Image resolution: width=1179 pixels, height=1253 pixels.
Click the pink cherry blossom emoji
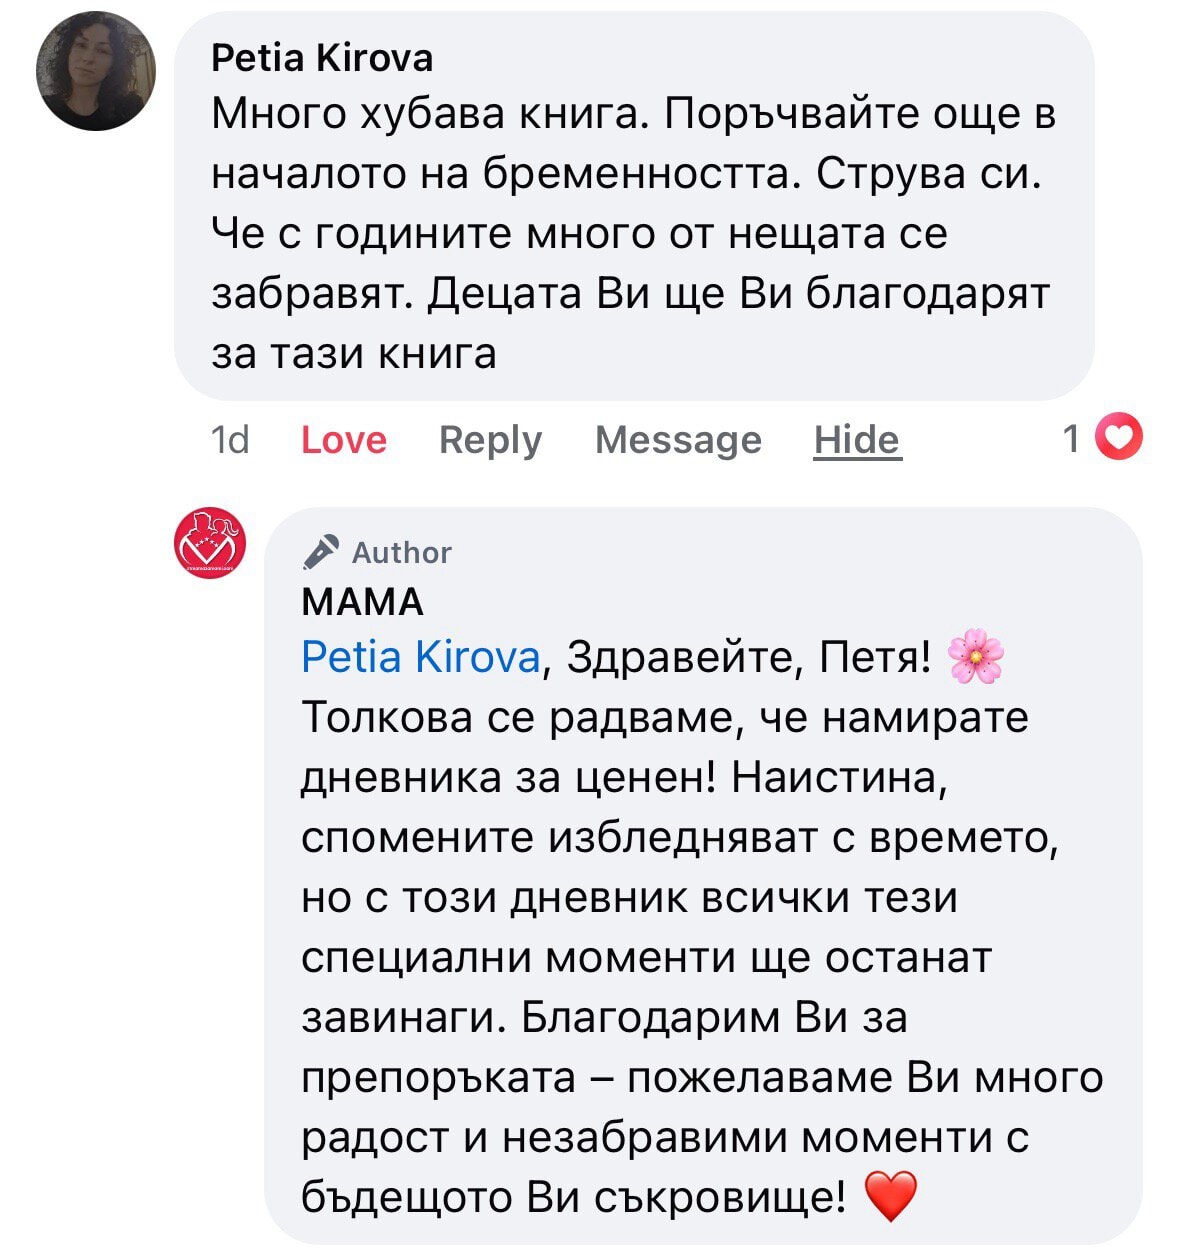(x=974, y=658)
